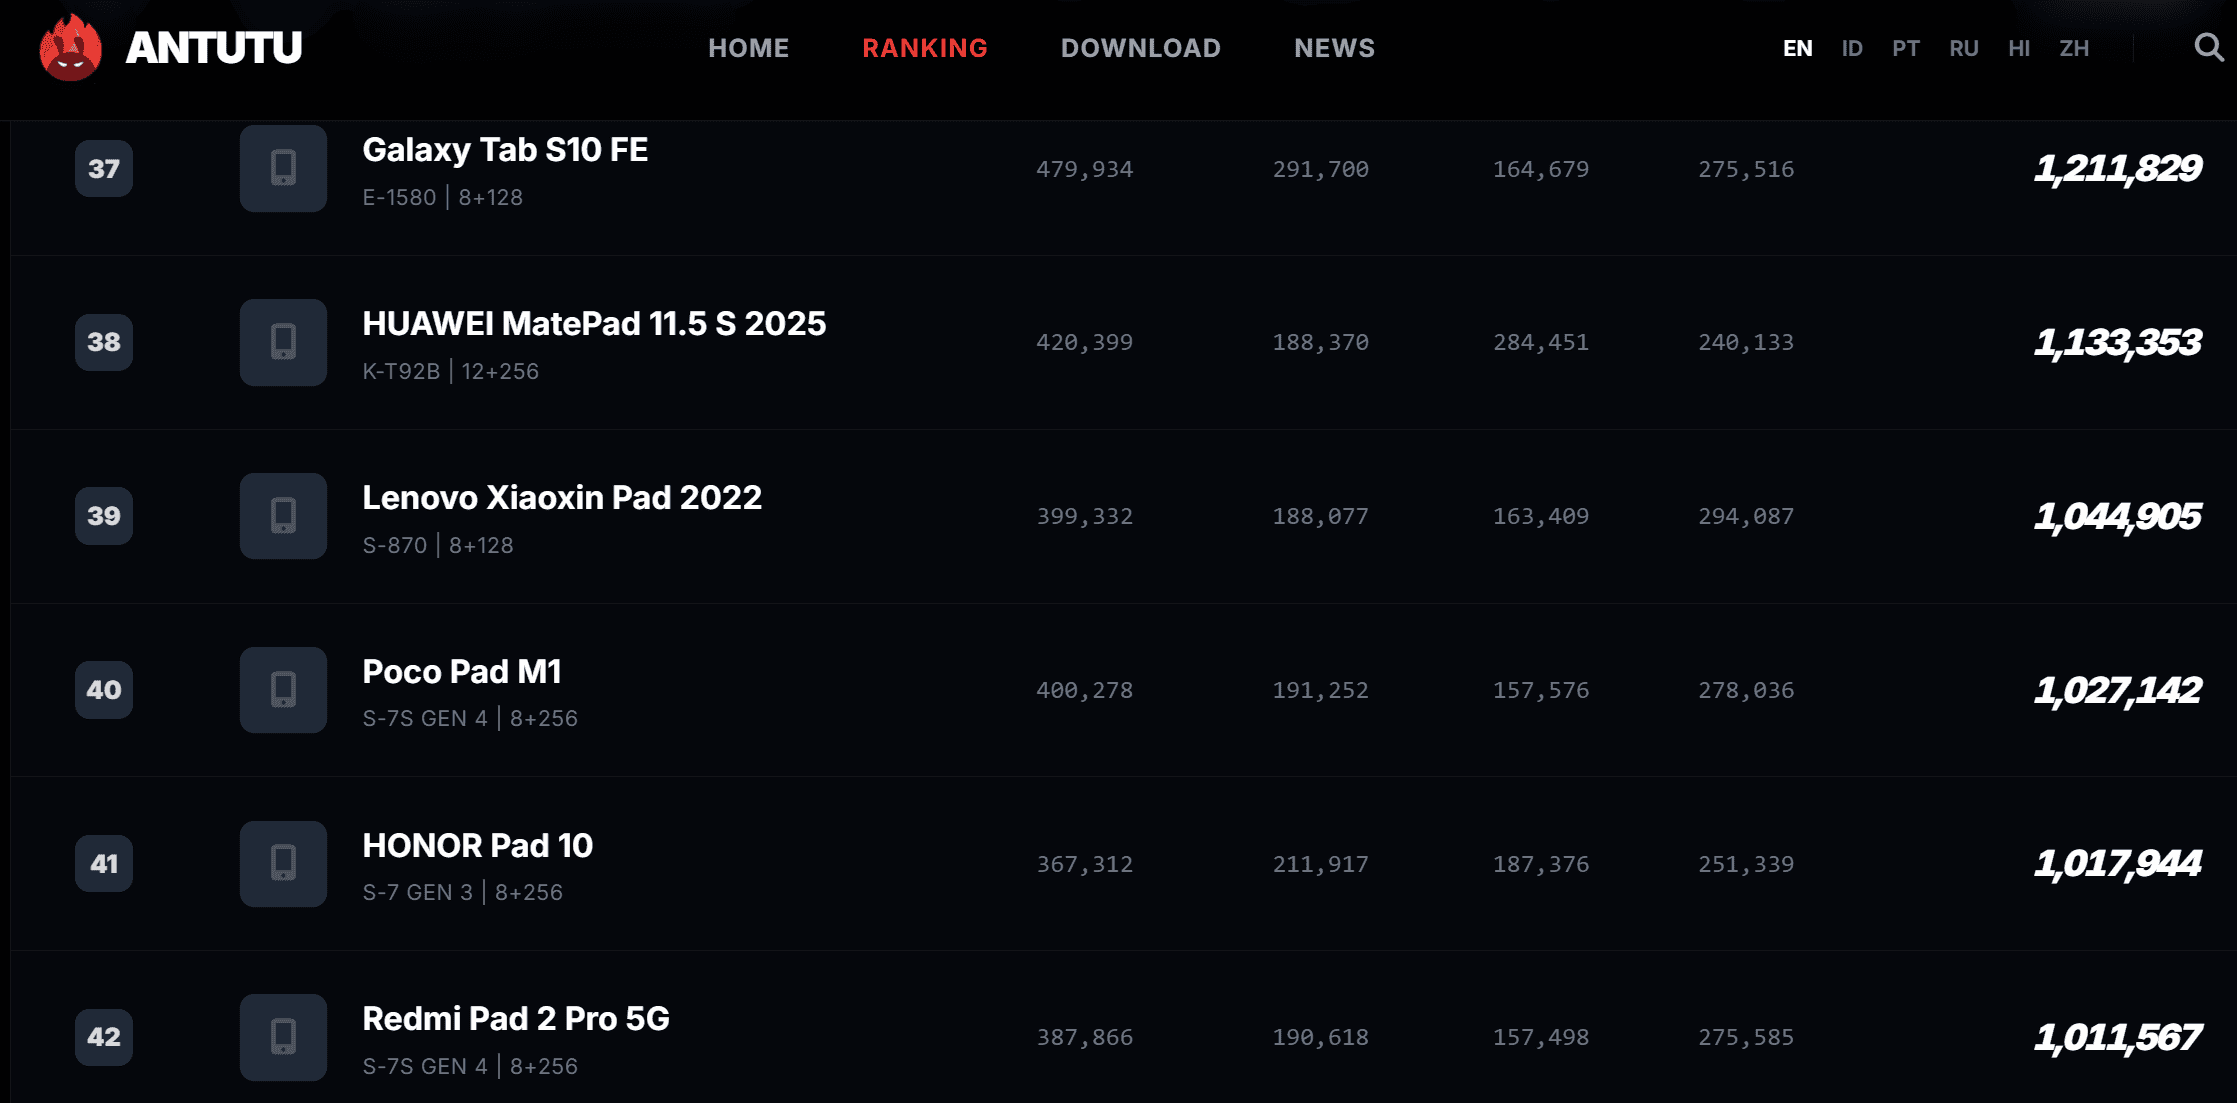2237x1103 pixels.
Task: Switch language to ZH
Action: [2074, 48]
